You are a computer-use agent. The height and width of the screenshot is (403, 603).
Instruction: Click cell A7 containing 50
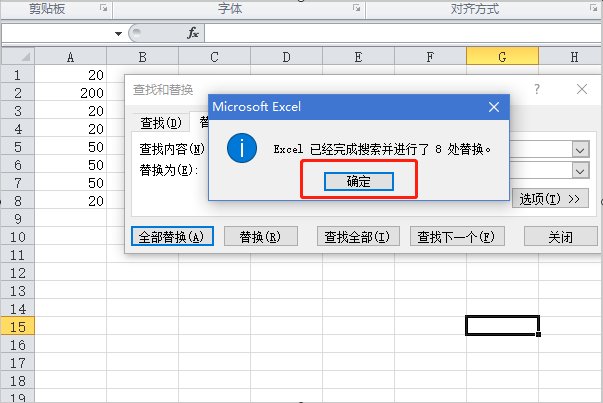[70, 183]
